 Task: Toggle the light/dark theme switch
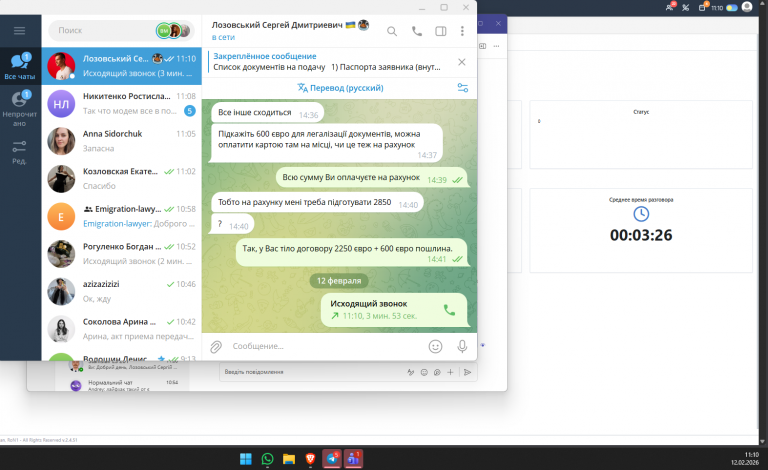click(732, 8)
